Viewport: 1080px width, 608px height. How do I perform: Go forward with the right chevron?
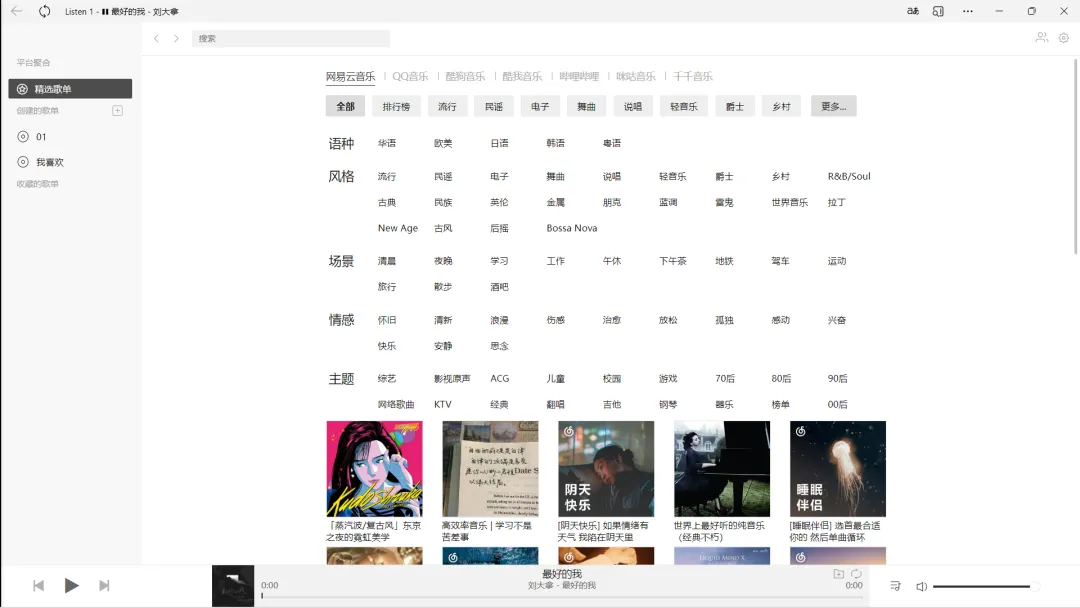tap(176, 39)
